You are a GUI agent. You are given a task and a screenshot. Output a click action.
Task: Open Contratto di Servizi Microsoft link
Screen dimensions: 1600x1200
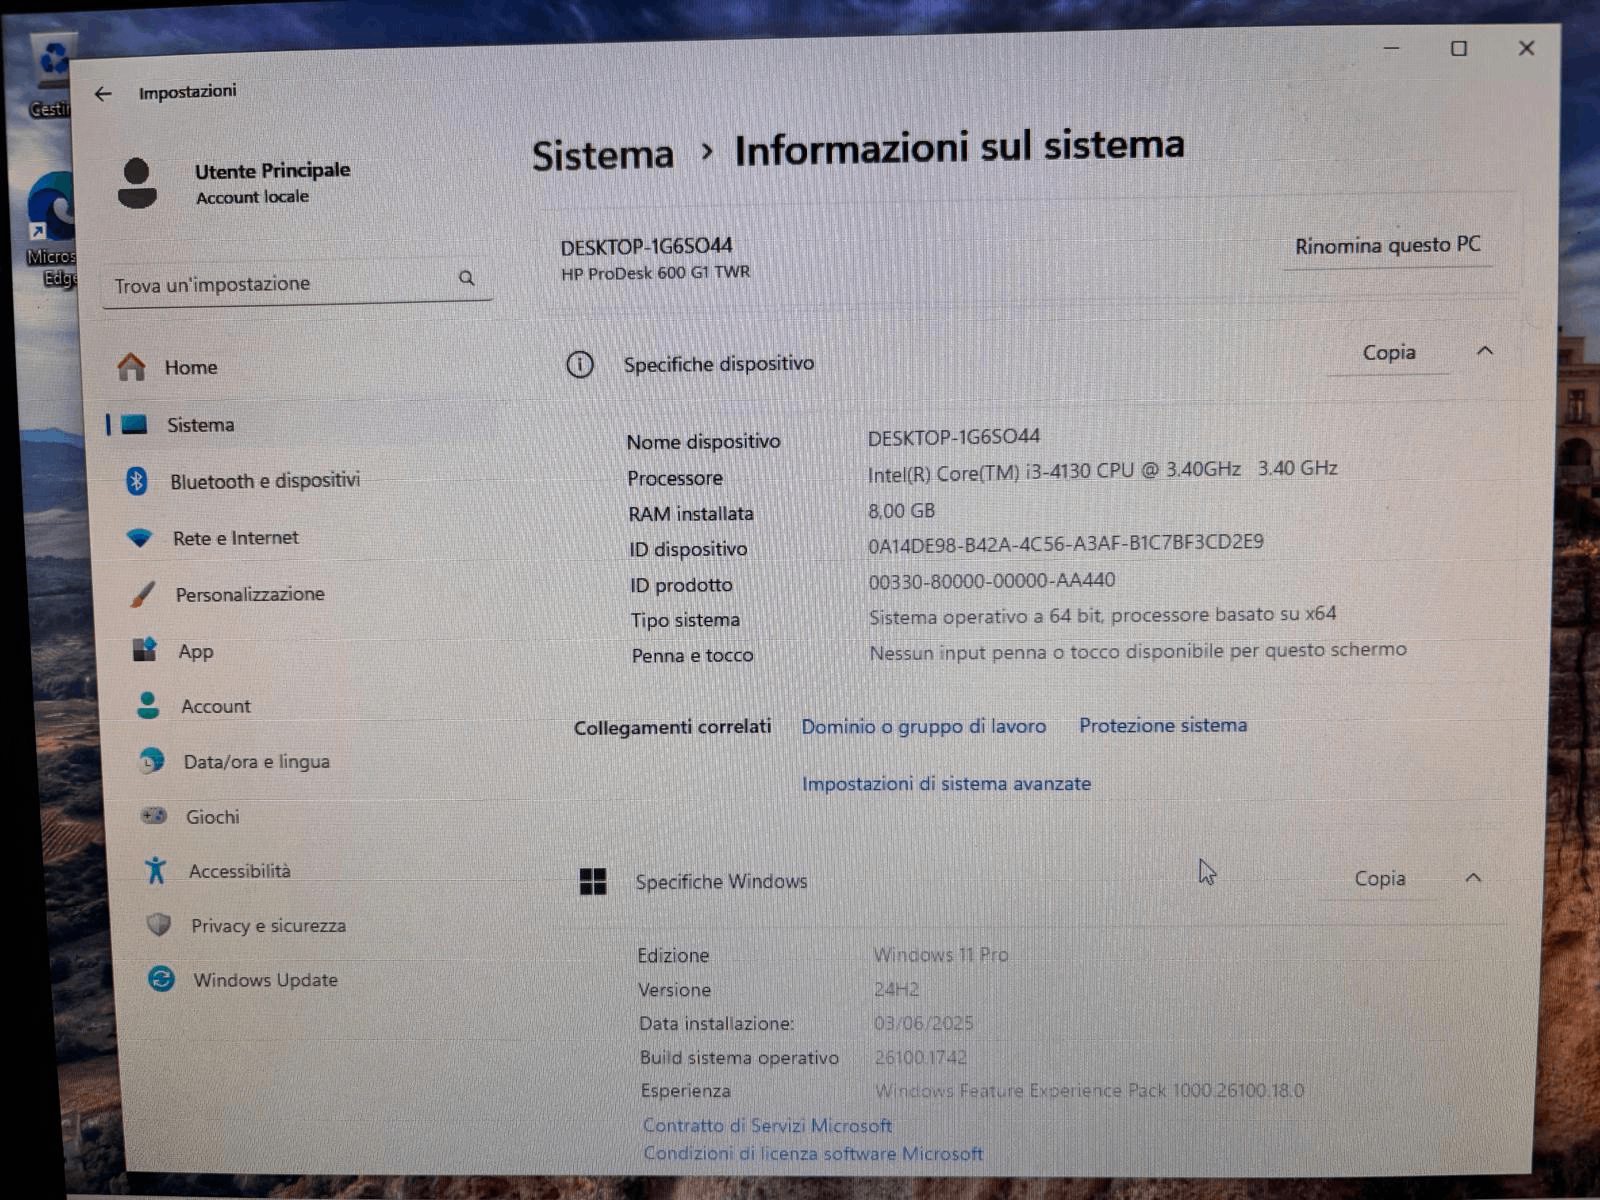pos(767,1125)
